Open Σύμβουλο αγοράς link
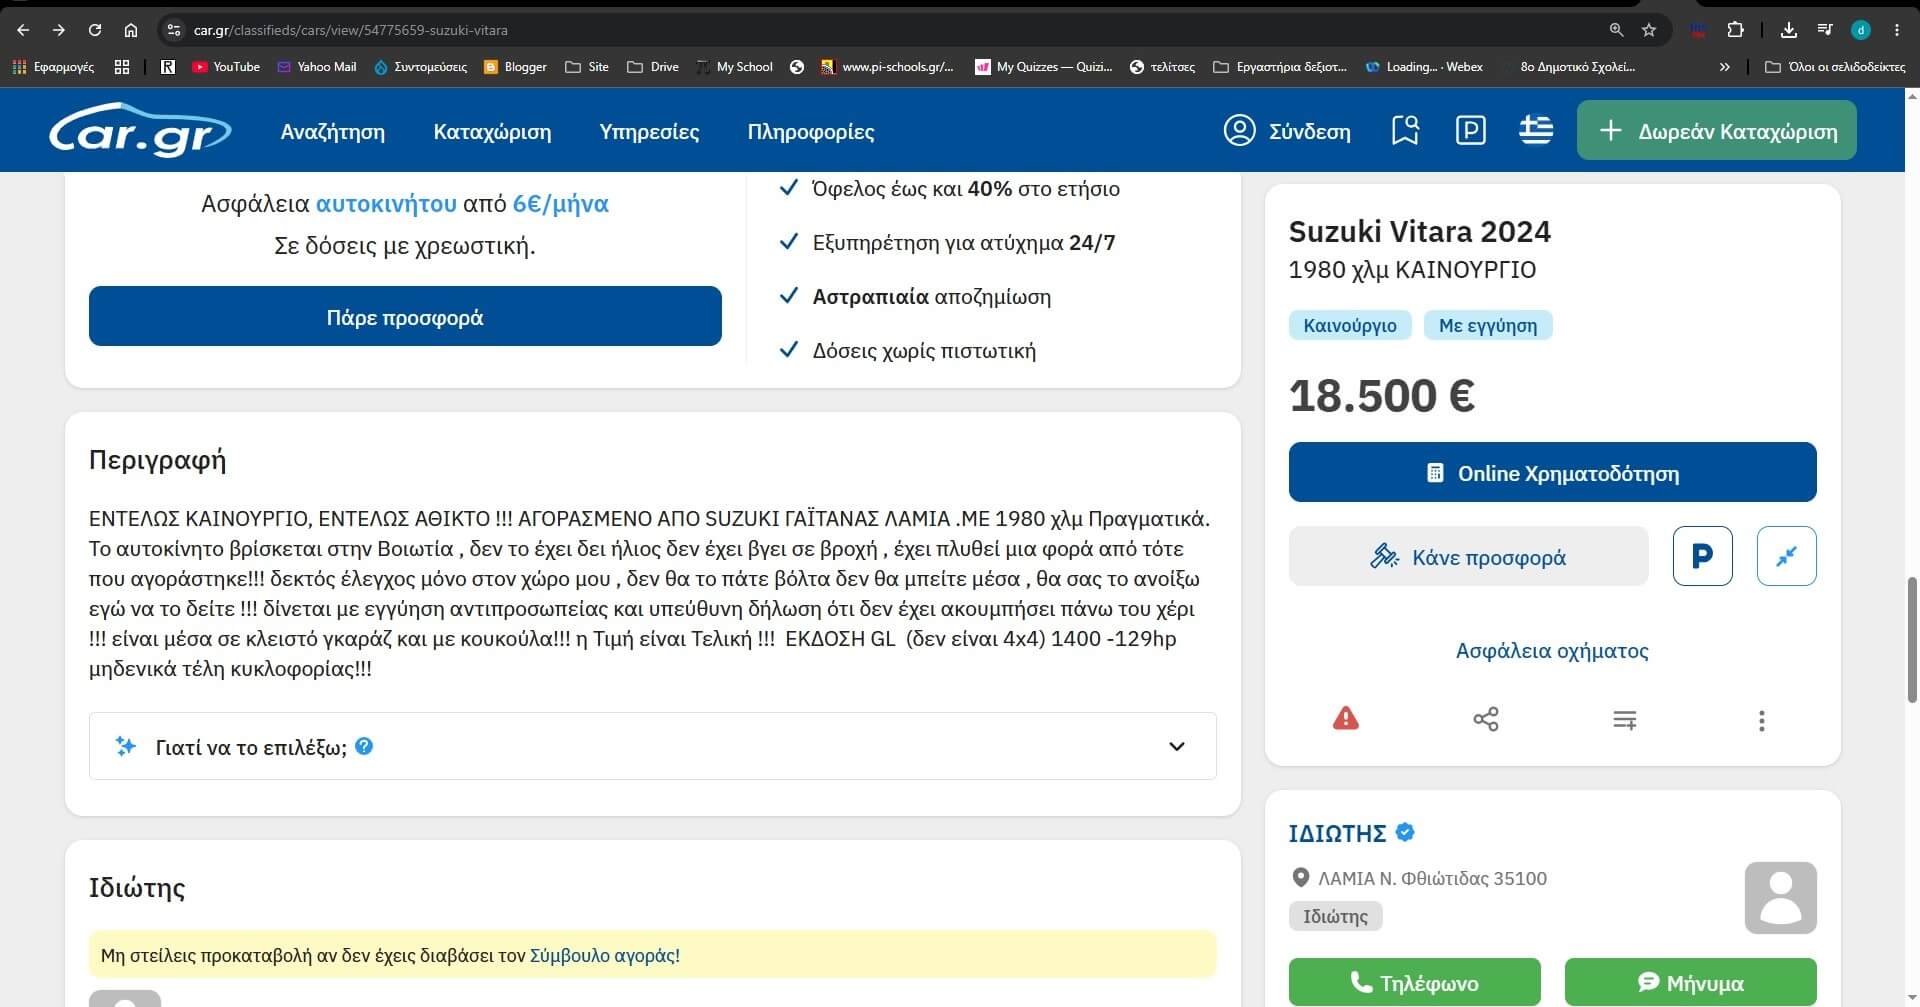 tap(605, 955)
